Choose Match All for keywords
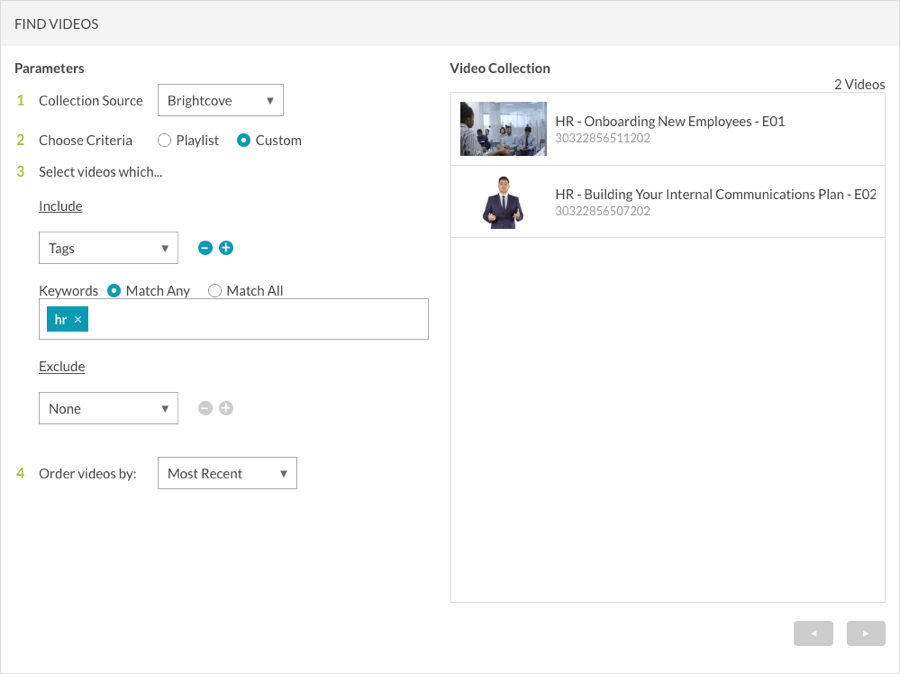The width and height of the screenshot is (900, 674). pyautogui.click(x=215, y=290)
